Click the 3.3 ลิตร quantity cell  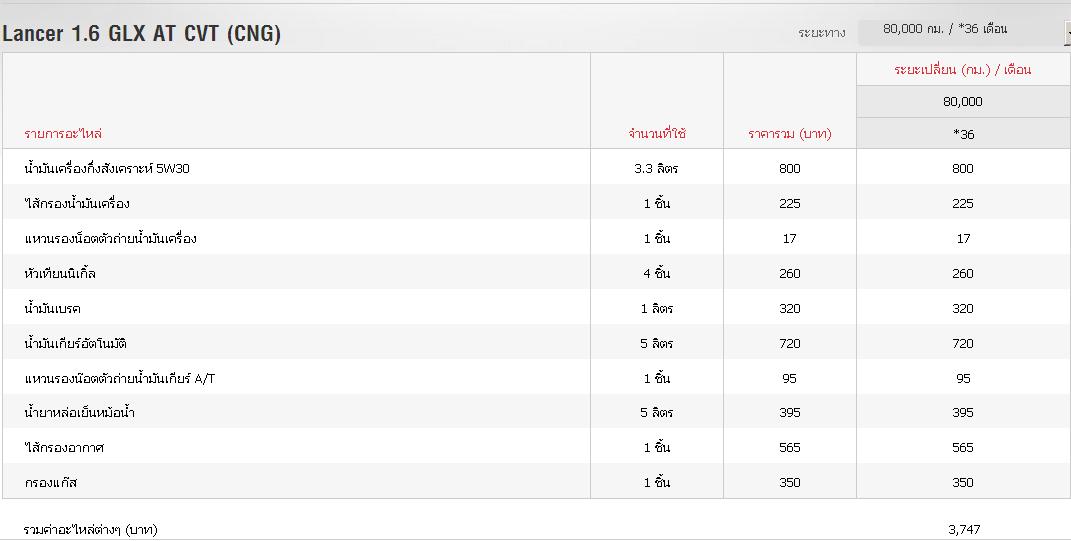click(x=656, y=169)
